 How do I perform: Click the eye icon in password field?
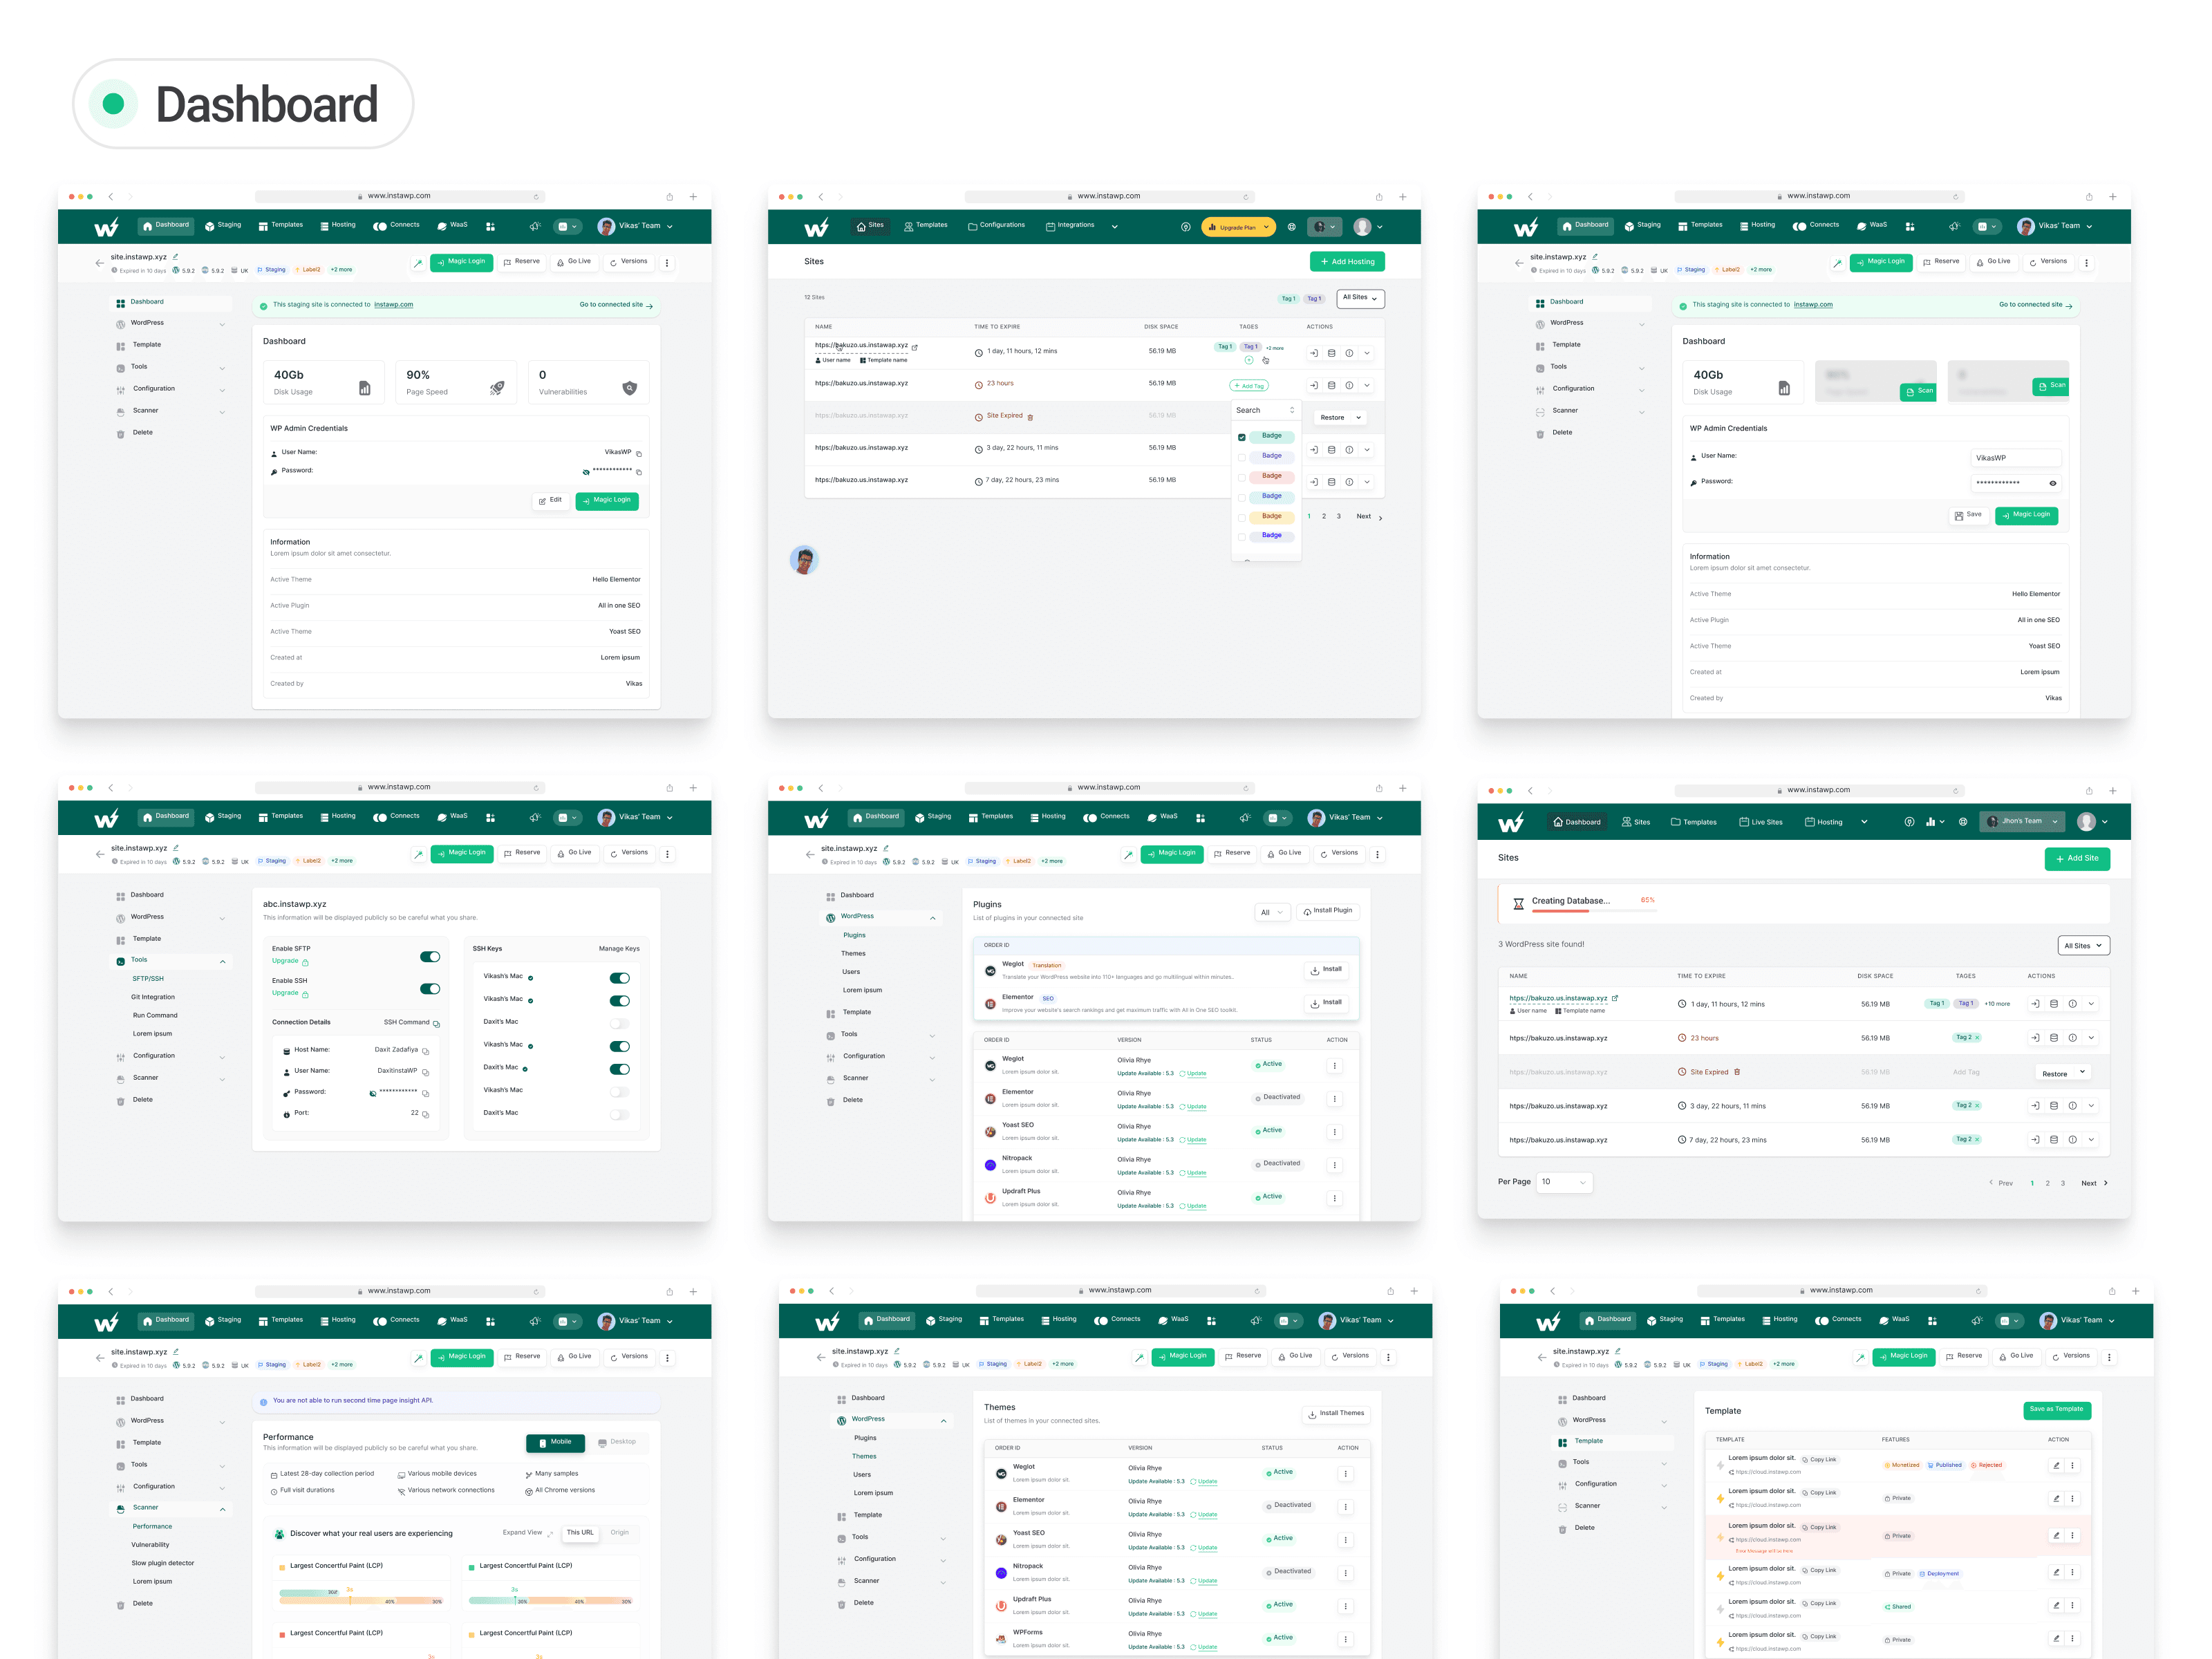tap(2052, 483)
